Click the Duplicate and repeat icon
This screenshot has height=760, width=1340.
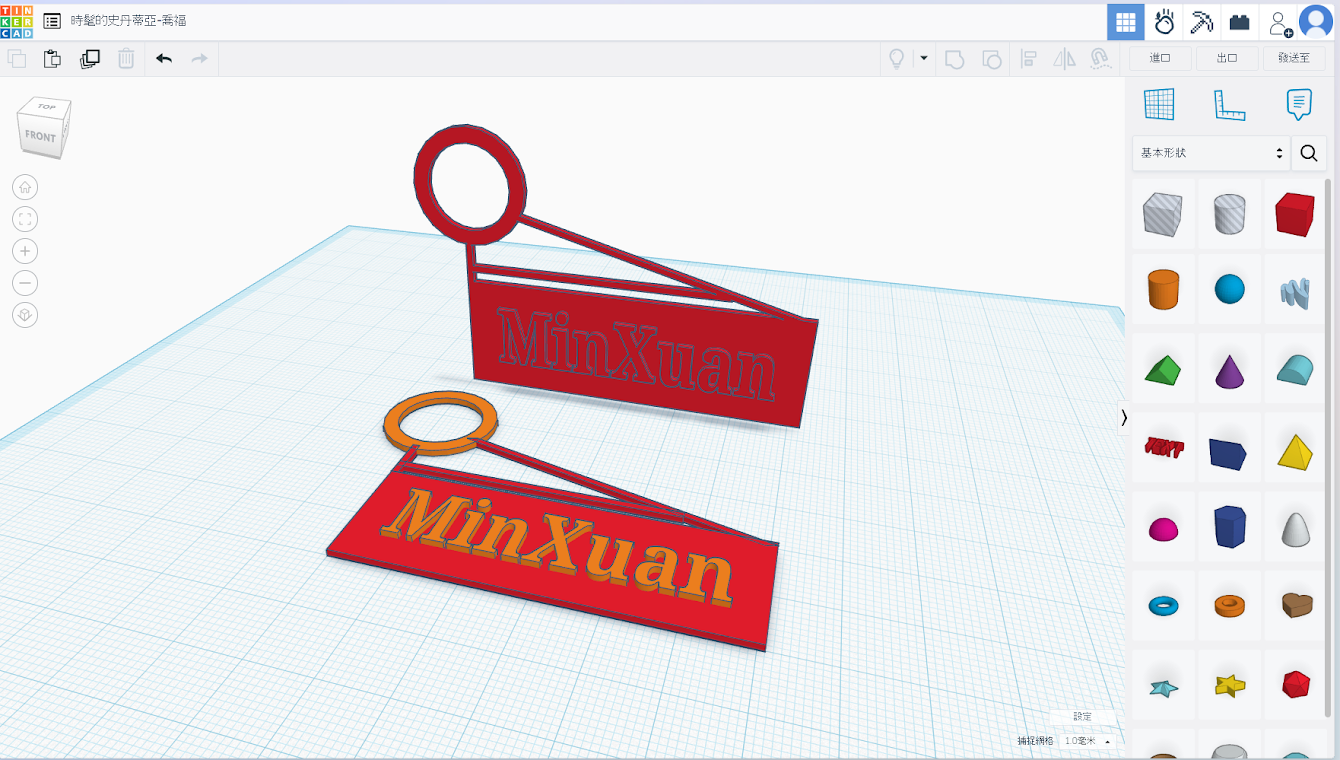click(90, 59)
